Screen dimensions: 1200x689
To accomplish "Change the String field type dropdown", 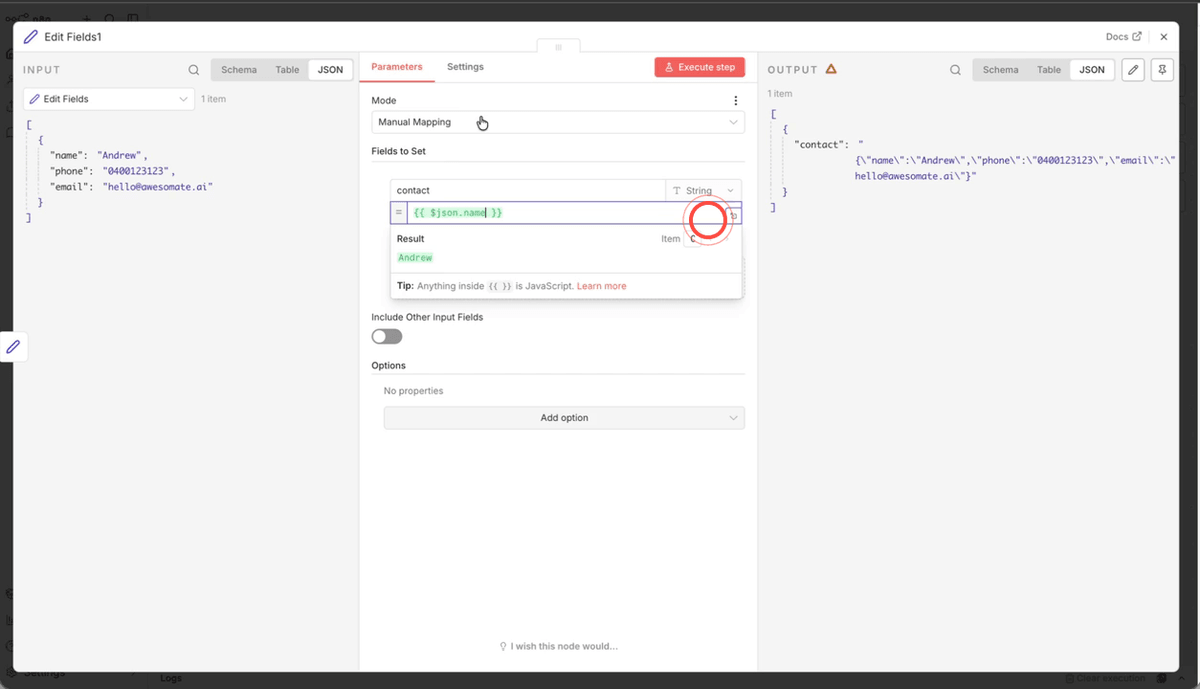I will tap(703, 190).
